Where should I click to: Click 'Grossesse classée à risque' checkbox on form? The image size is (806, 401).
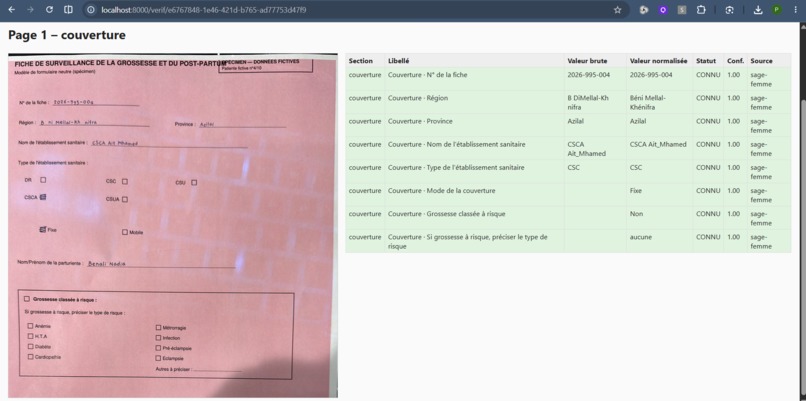pos(27,299)
